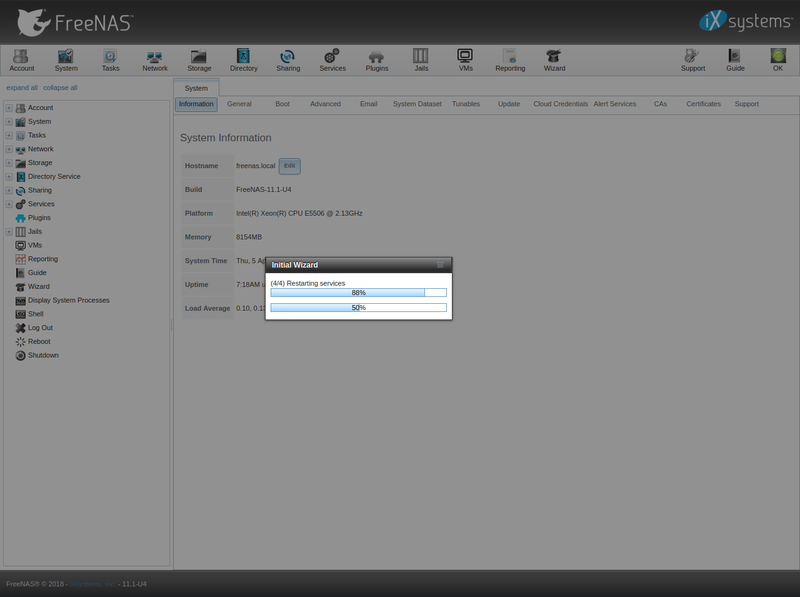800x597 pixels.
Task: Open System in the top toolbar
Action: [66, 60]
